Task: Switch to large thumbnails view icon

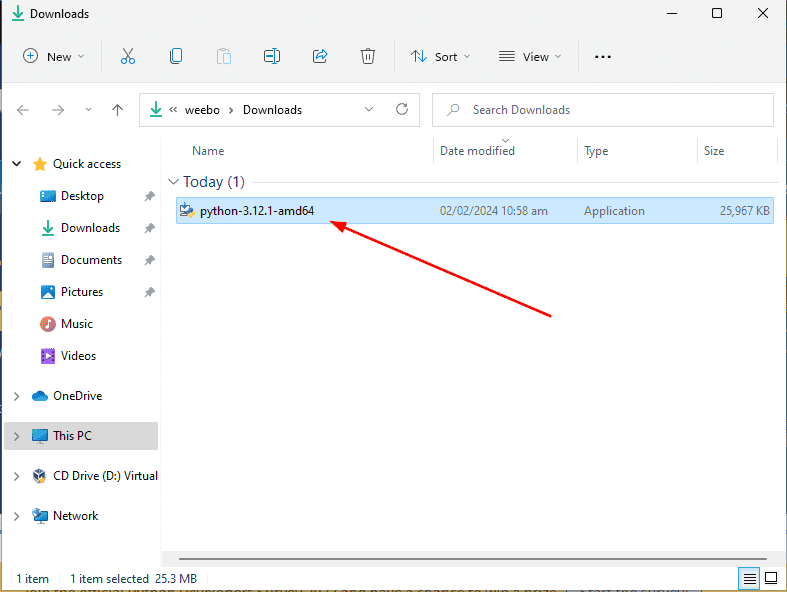Action: tap(771, 578)
